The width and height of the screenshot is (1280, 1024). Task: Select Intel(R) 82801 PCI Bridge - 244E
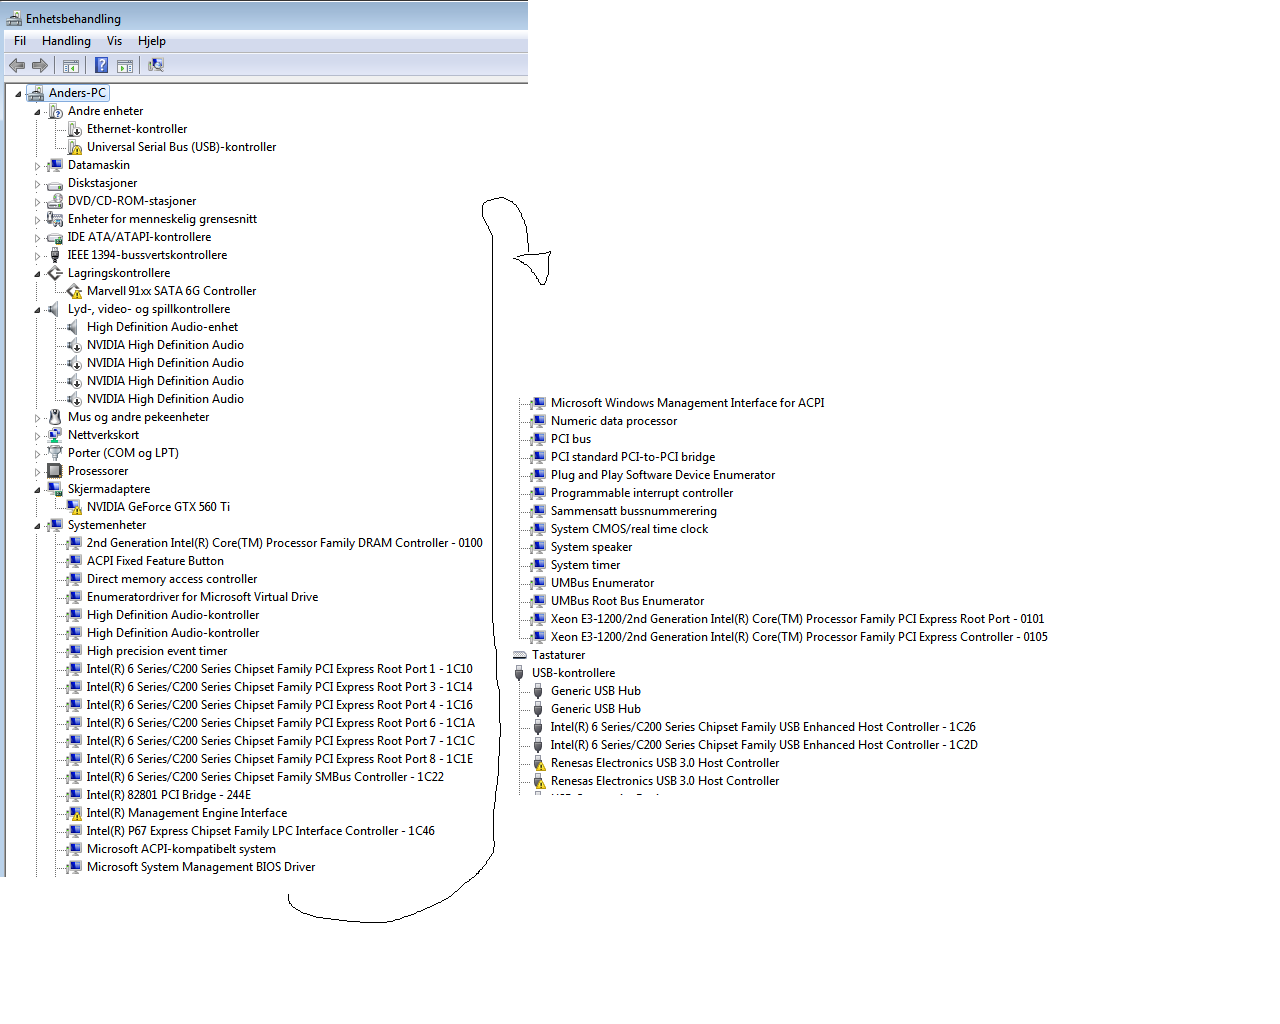click(169, 795)
